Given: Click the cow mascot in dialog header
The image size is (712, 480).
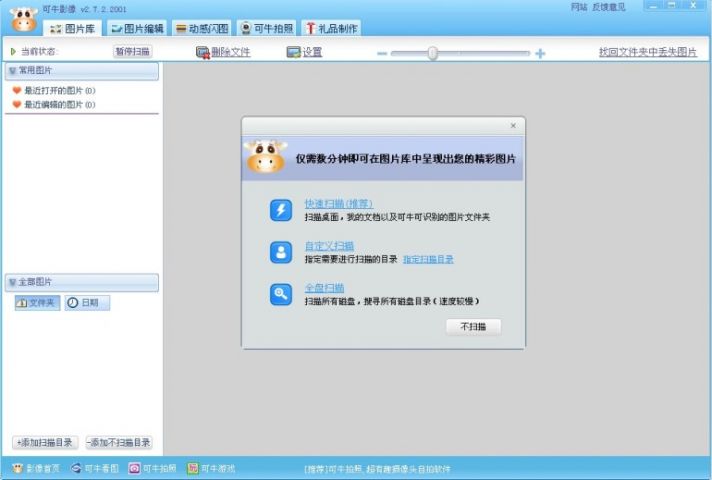Looking at the screenshot, I should click(x=266, y=156).
